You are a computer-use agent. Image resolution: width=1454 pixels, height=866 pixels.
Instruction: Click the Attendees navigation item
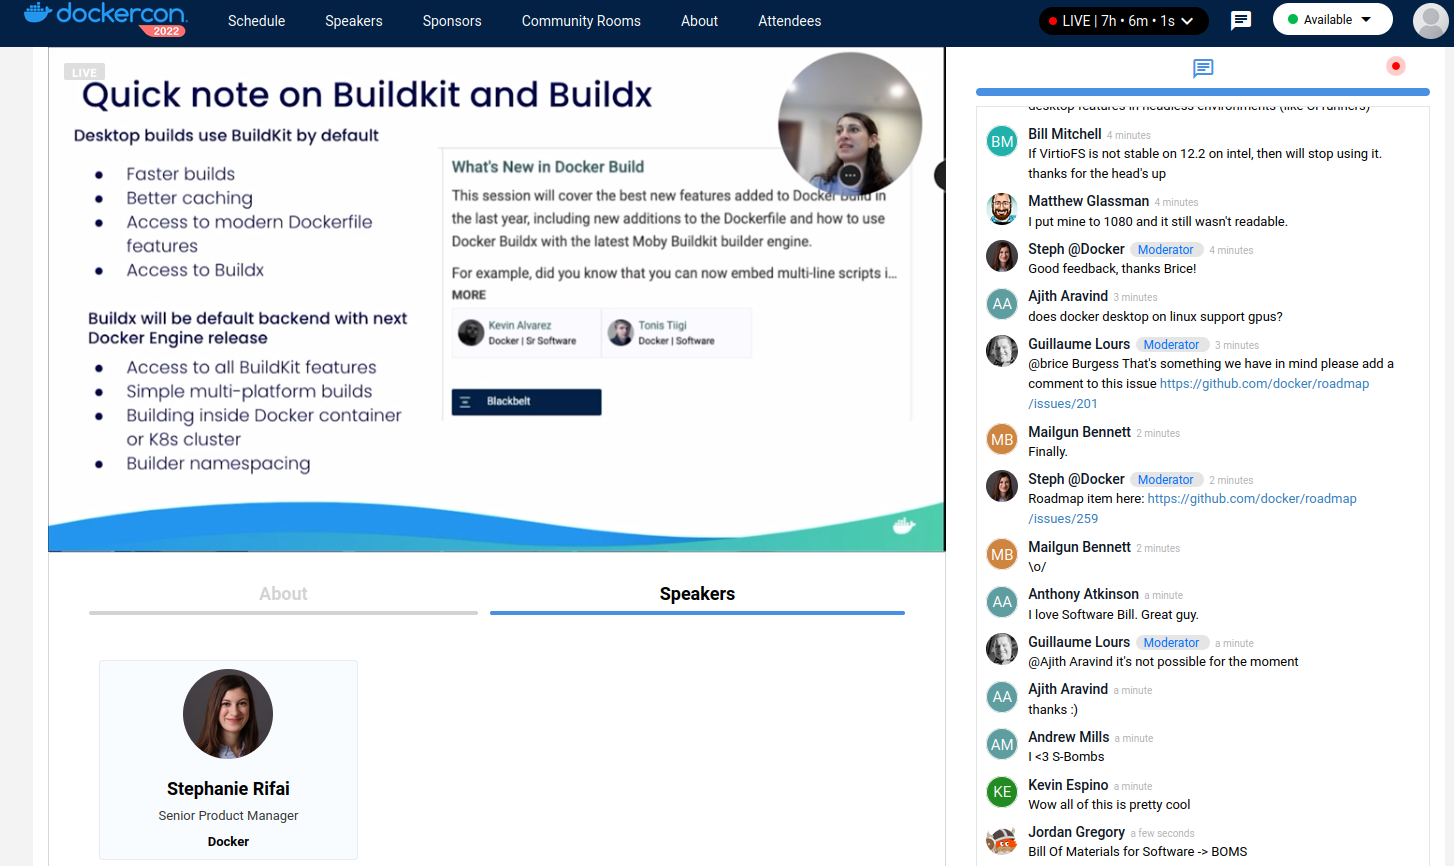click(x=789, y=21)
